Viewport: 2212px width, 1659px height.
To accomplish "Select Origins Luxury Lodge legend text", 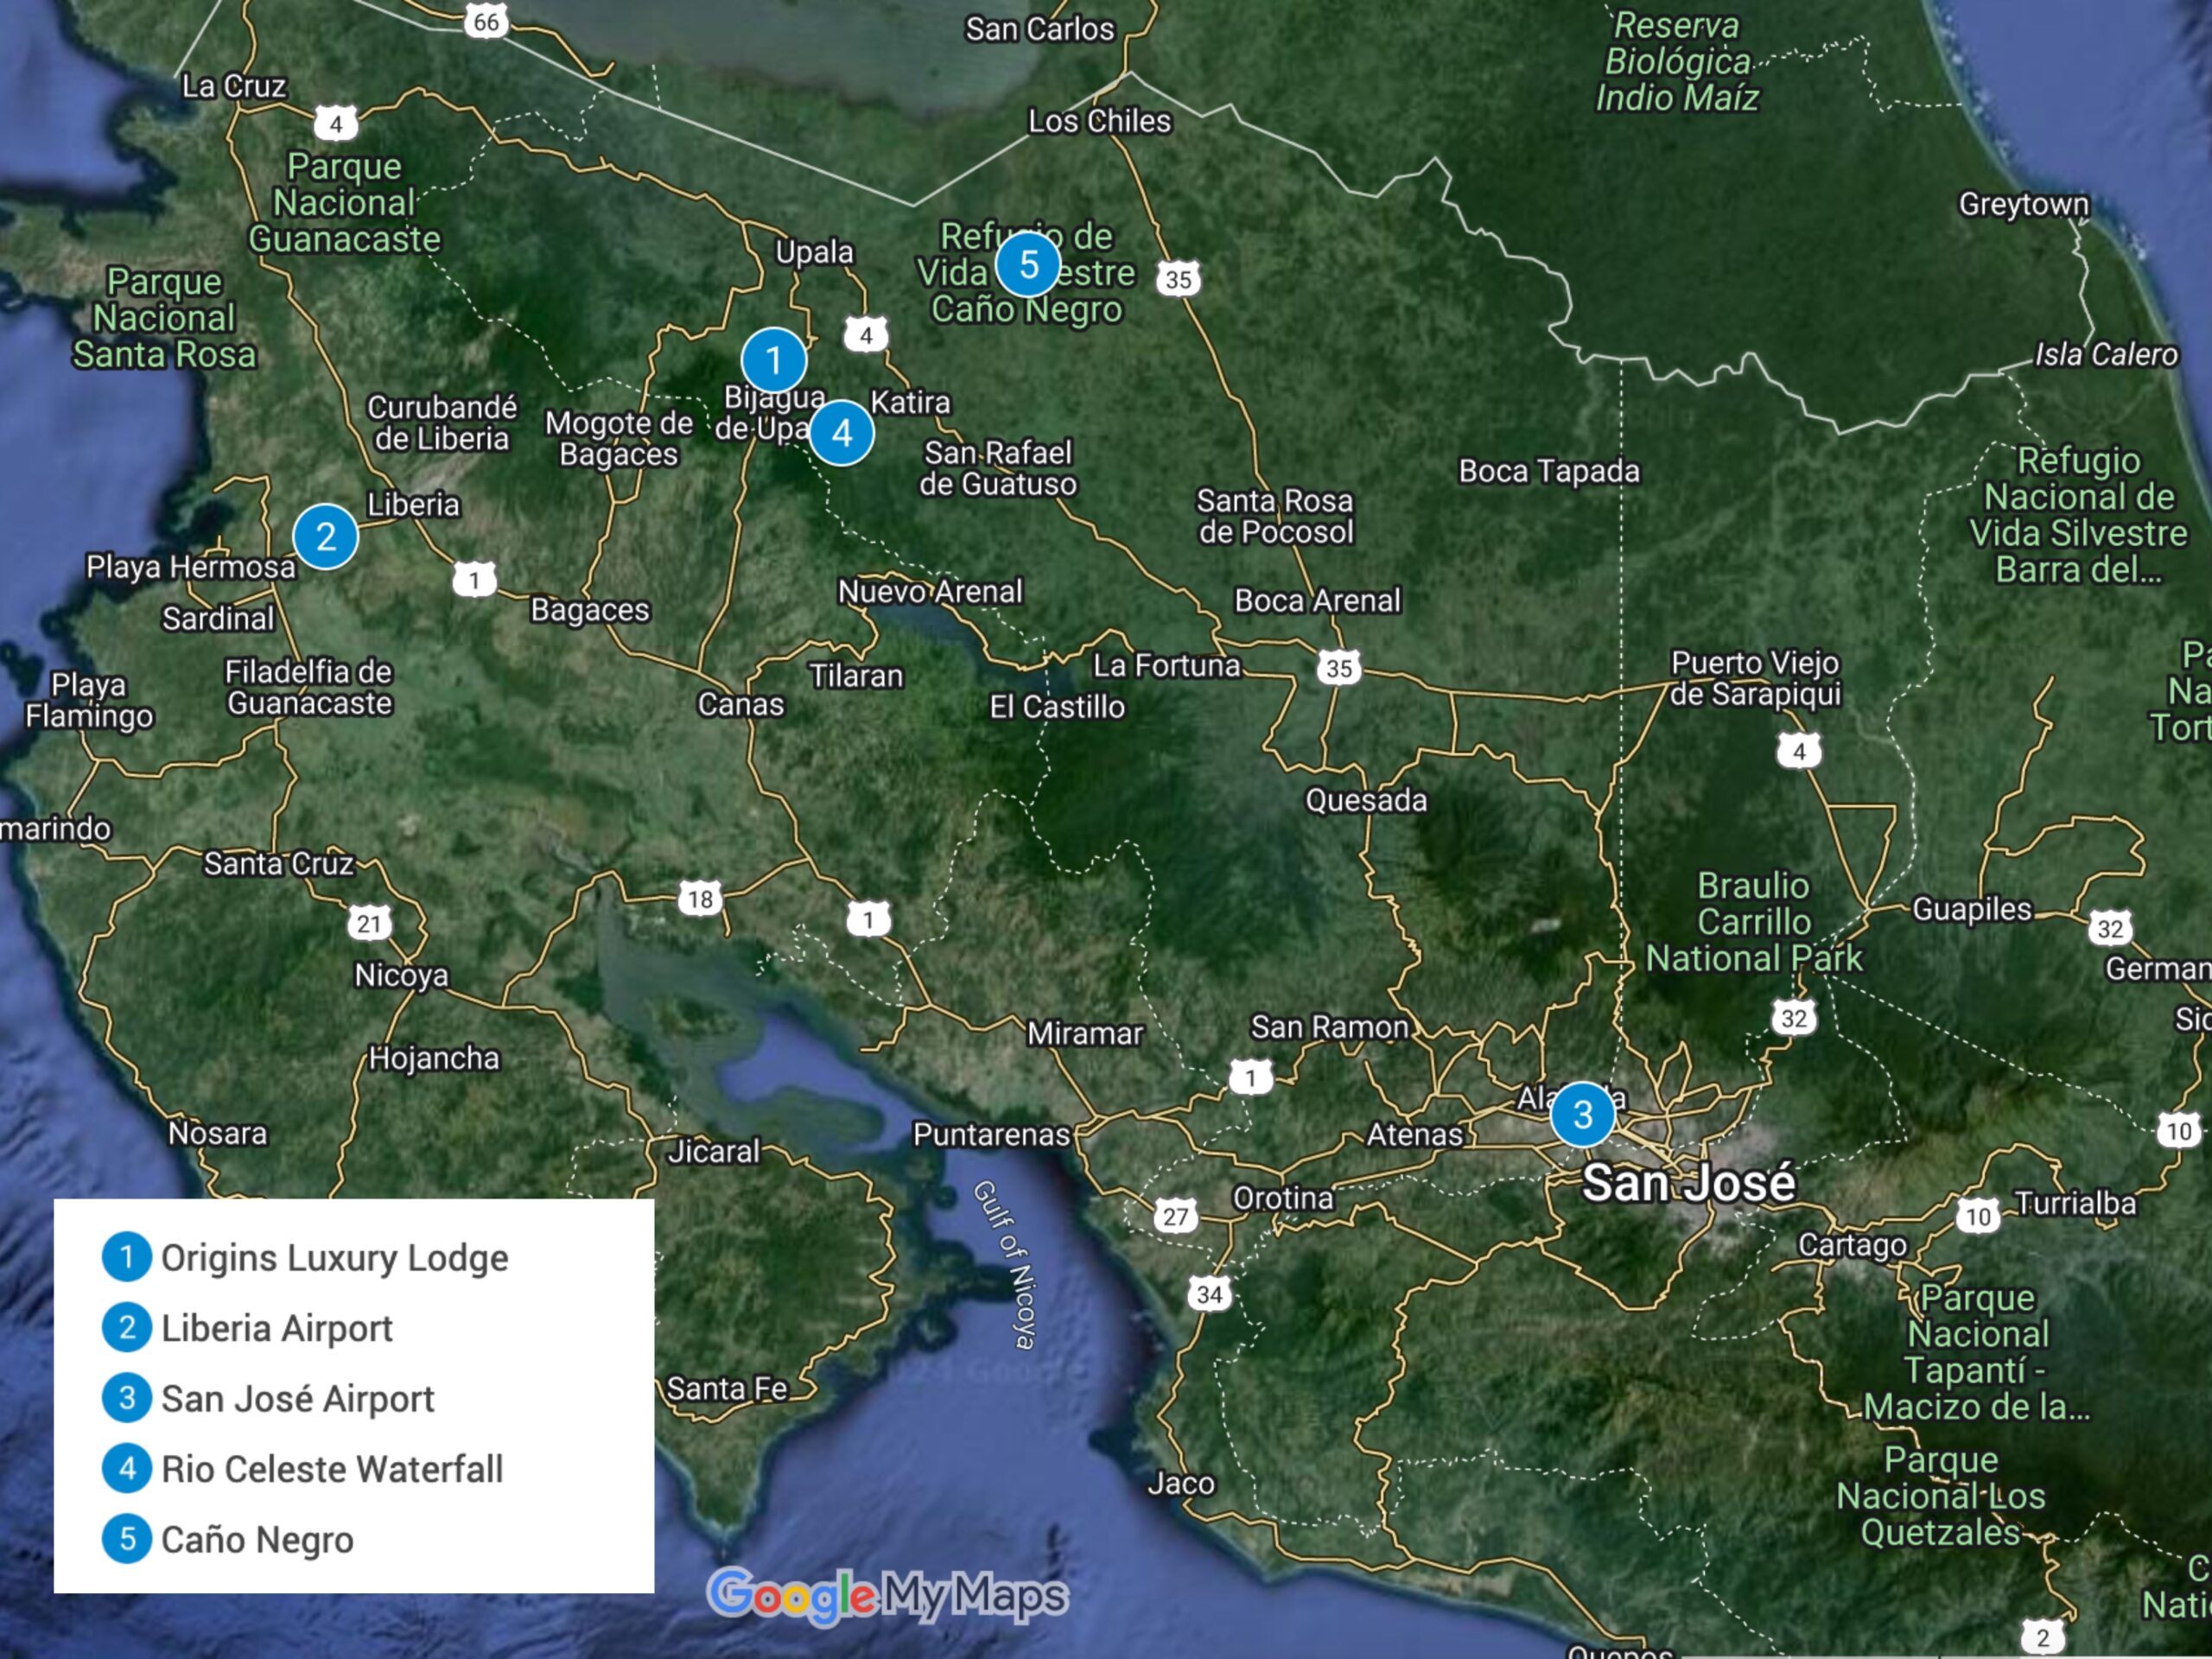I will (x=335, y=1258).
